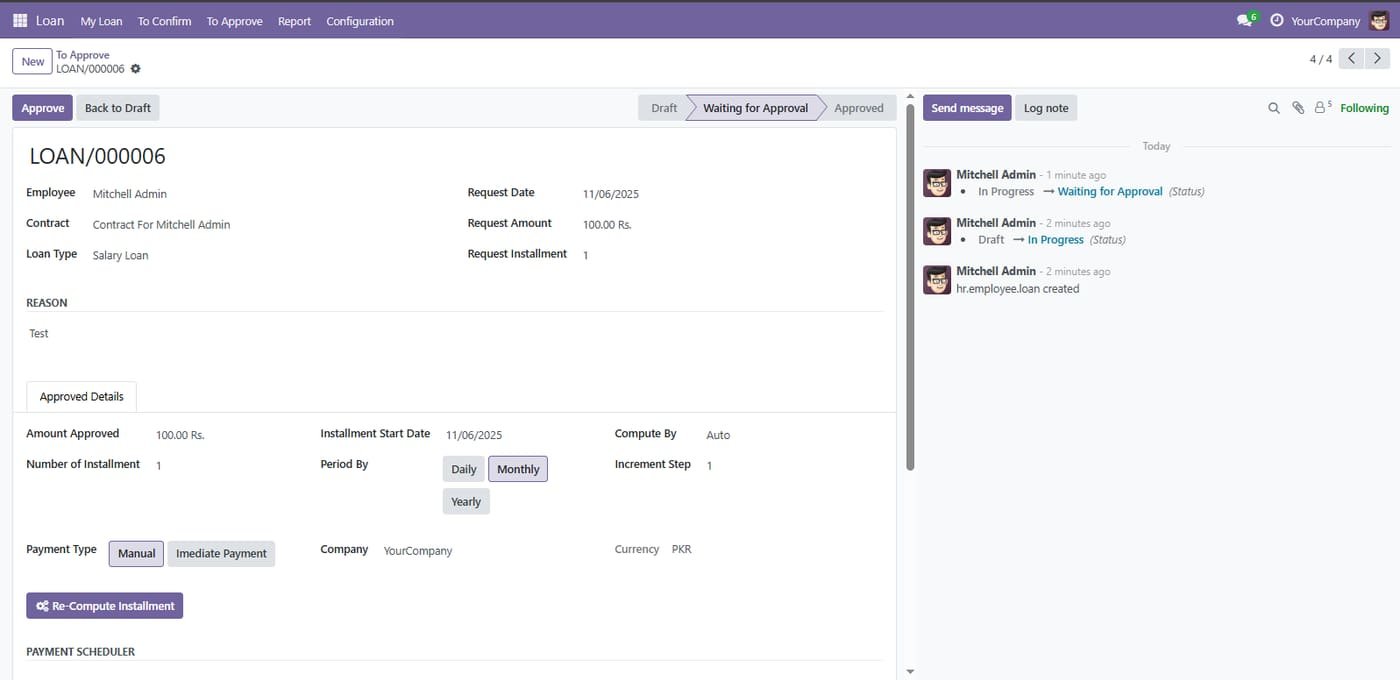Viewport: 1400px width, 680px height.
Task: Click Mitchell Admin user avatar in top bar
Action: coord(1379,20)
